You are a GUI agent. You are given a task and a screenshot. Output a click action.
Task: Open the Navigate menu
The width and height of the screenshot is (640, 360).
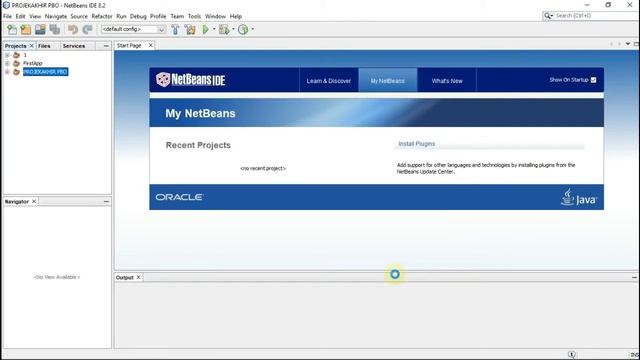56,16
